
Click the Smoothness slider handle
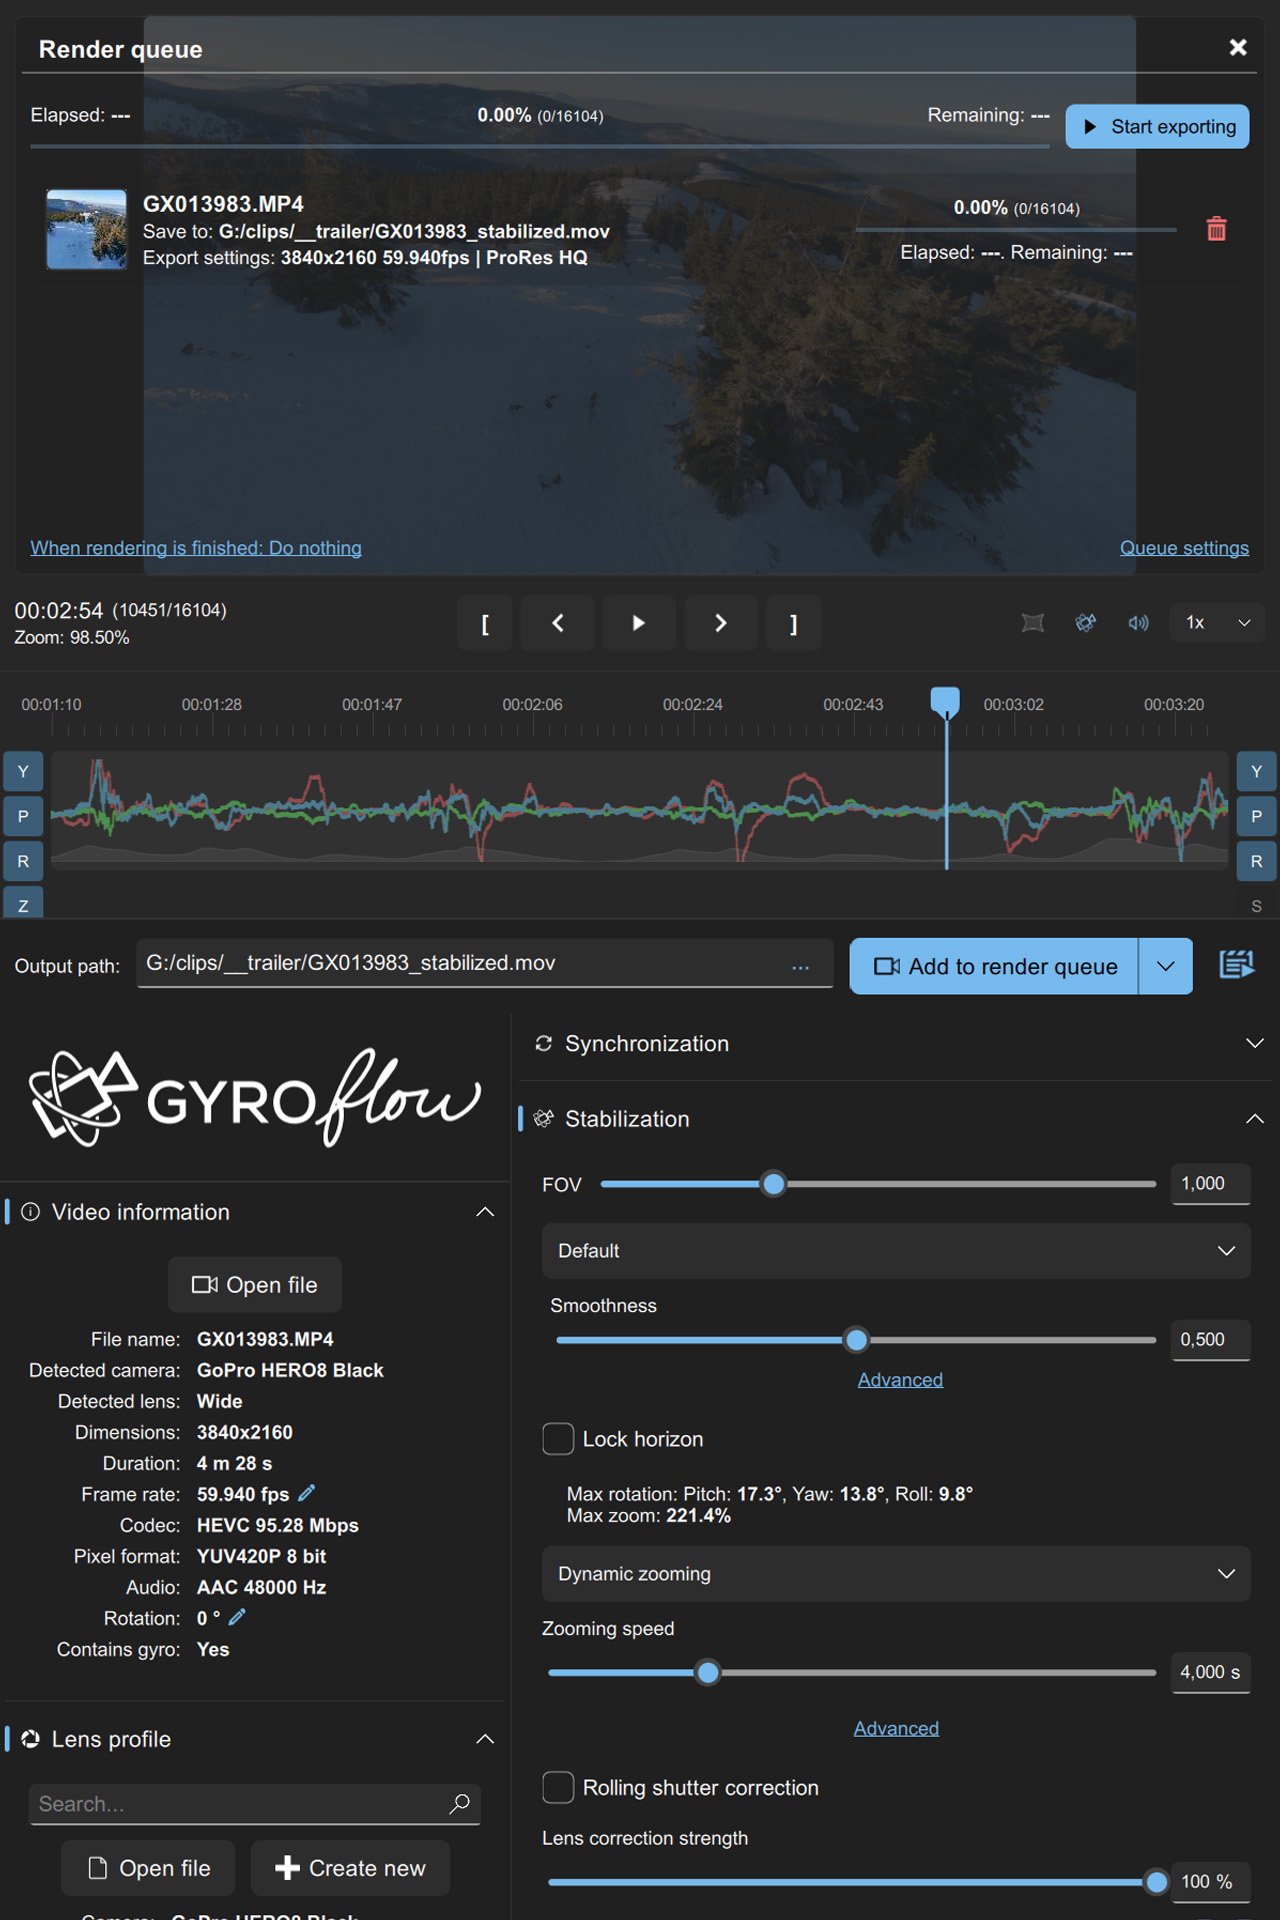click(856, 1340)
